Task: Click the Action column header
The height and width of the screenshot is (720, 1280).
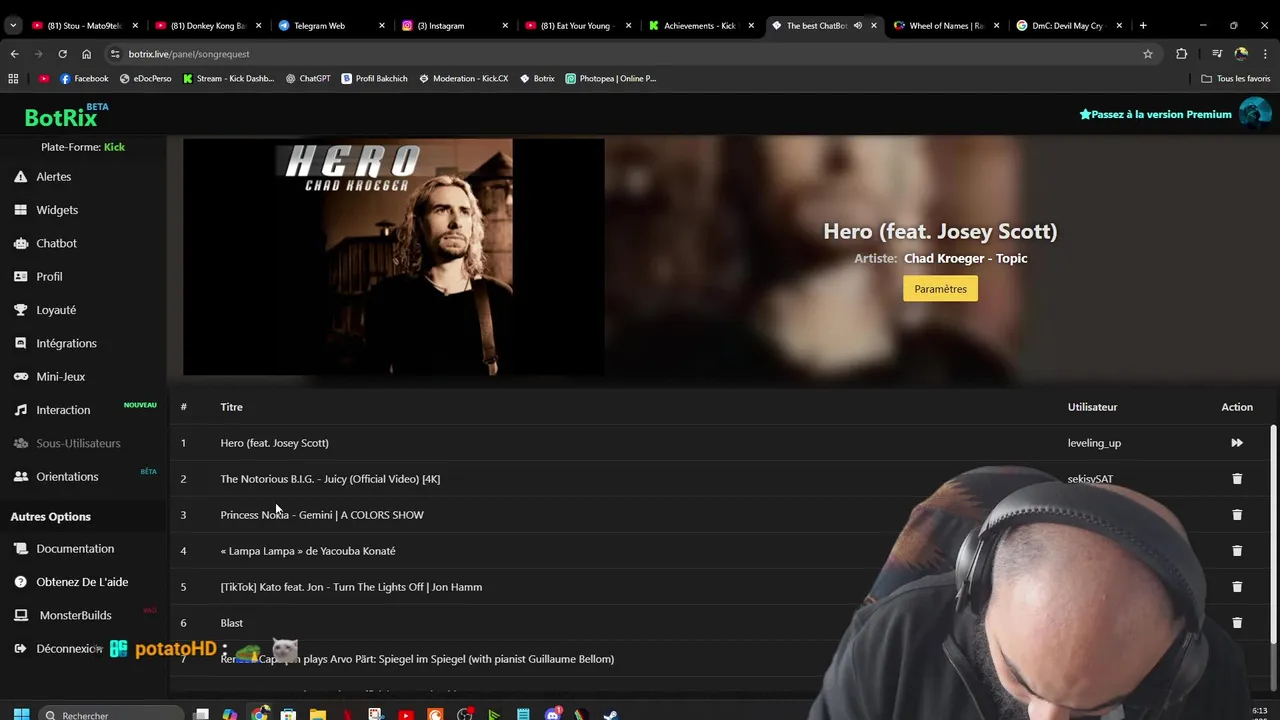Action: (x=1237, y=407)
